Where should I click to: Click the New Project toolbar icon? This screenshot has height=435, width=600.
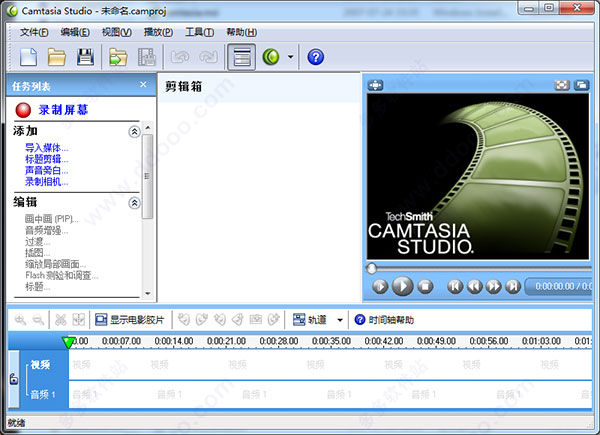coord(29,57)
